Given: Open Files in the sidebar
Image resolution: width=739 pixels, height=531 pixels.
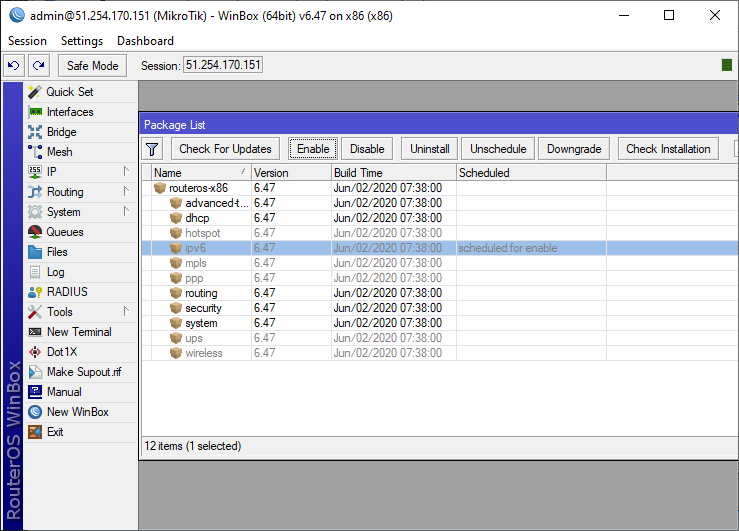Looking at the screenshot, I should (x=80, y=252).
